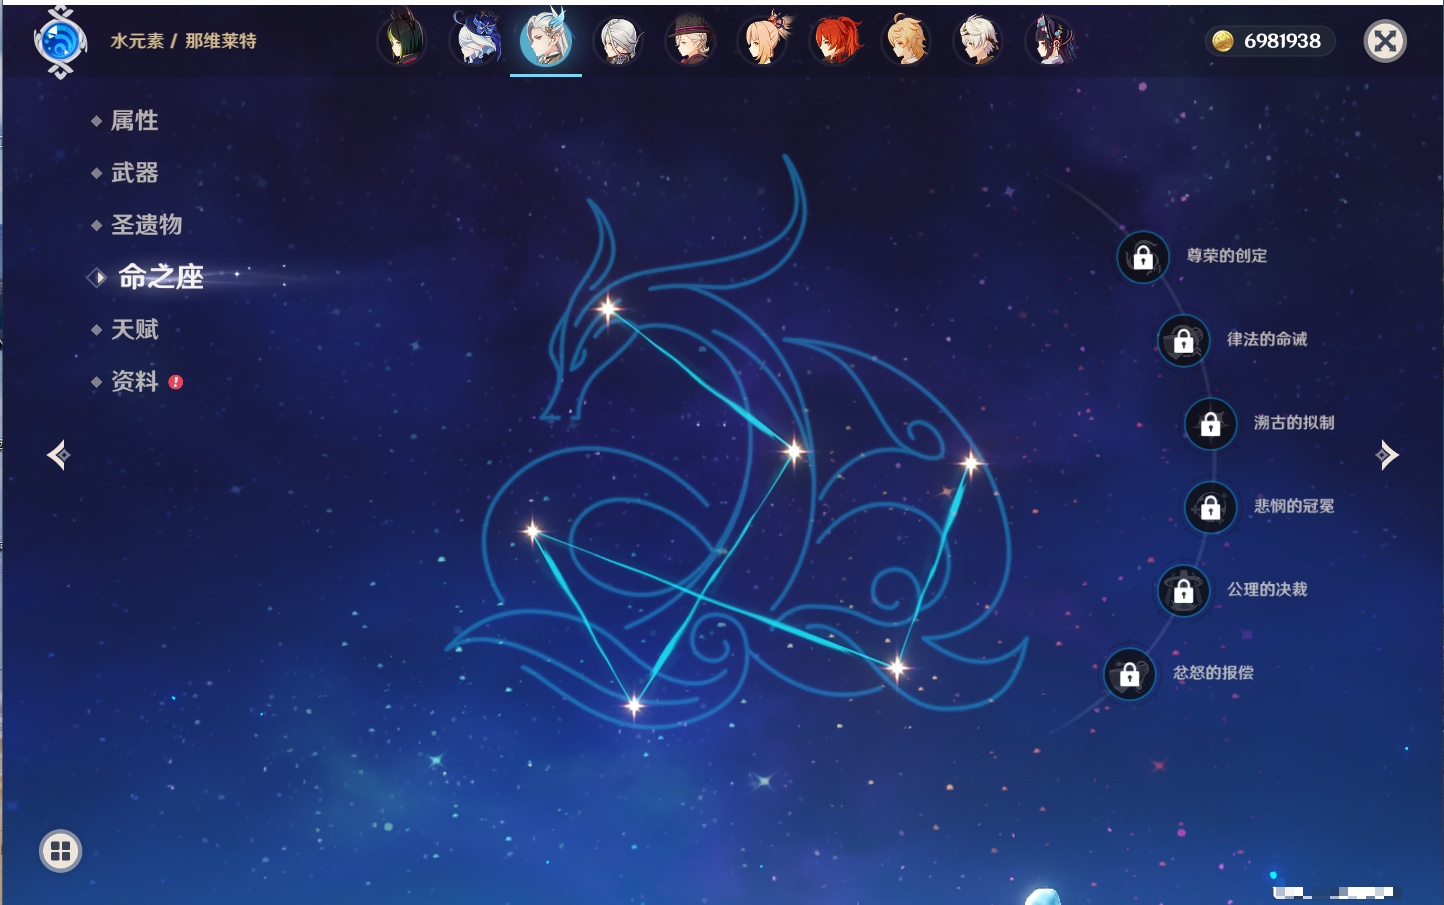
Task: Click the red alert badge beside 资料
Action: [176, 382]
